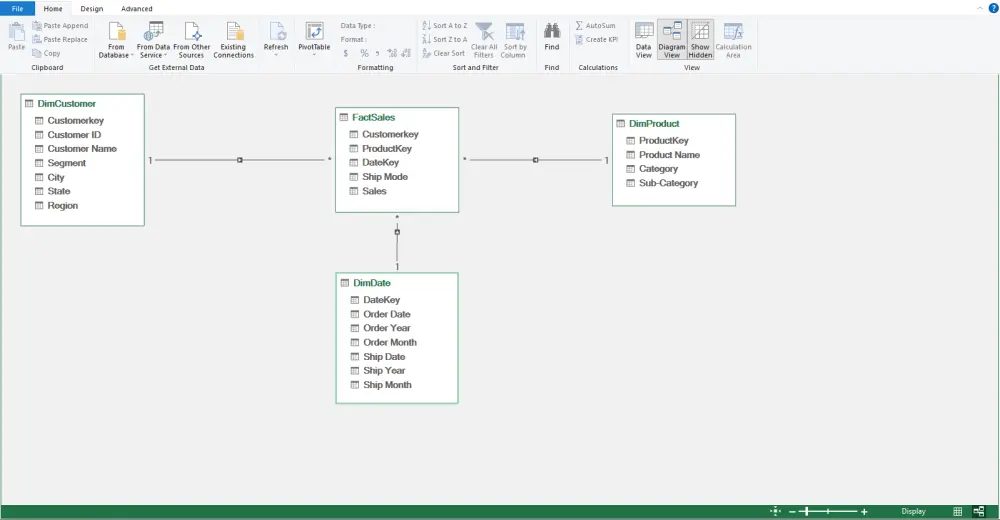Sort A to Z
Image resolution: width=1000 pixels, height=520 pixels.
pyautogui.click(x=445, y=26)
